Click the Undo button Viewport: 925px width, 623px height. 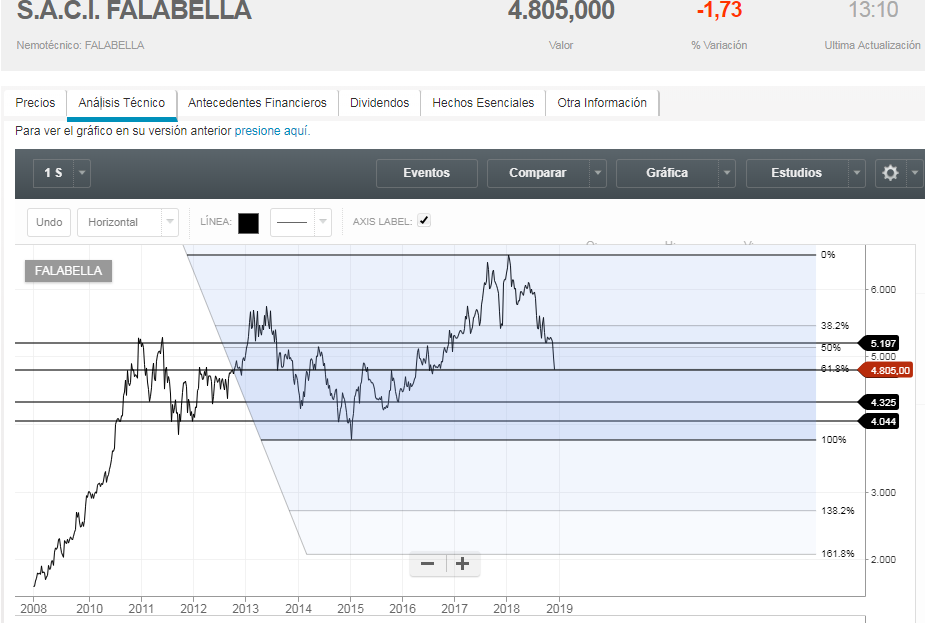[x=49, y=222]
